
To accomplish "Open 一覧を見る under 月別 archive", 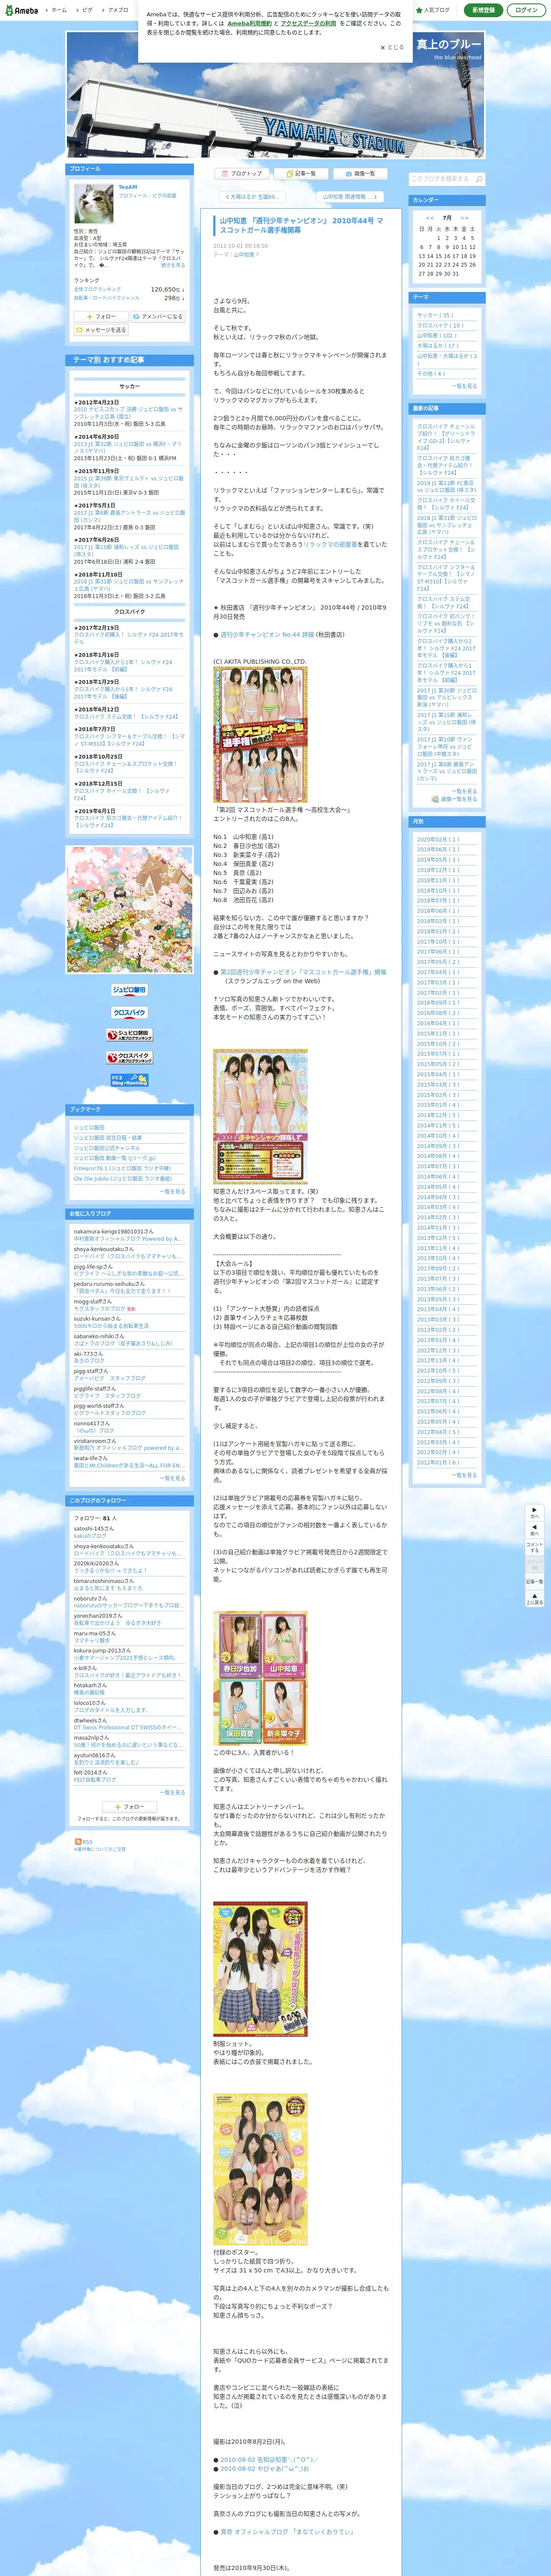I will [464, 1475].
